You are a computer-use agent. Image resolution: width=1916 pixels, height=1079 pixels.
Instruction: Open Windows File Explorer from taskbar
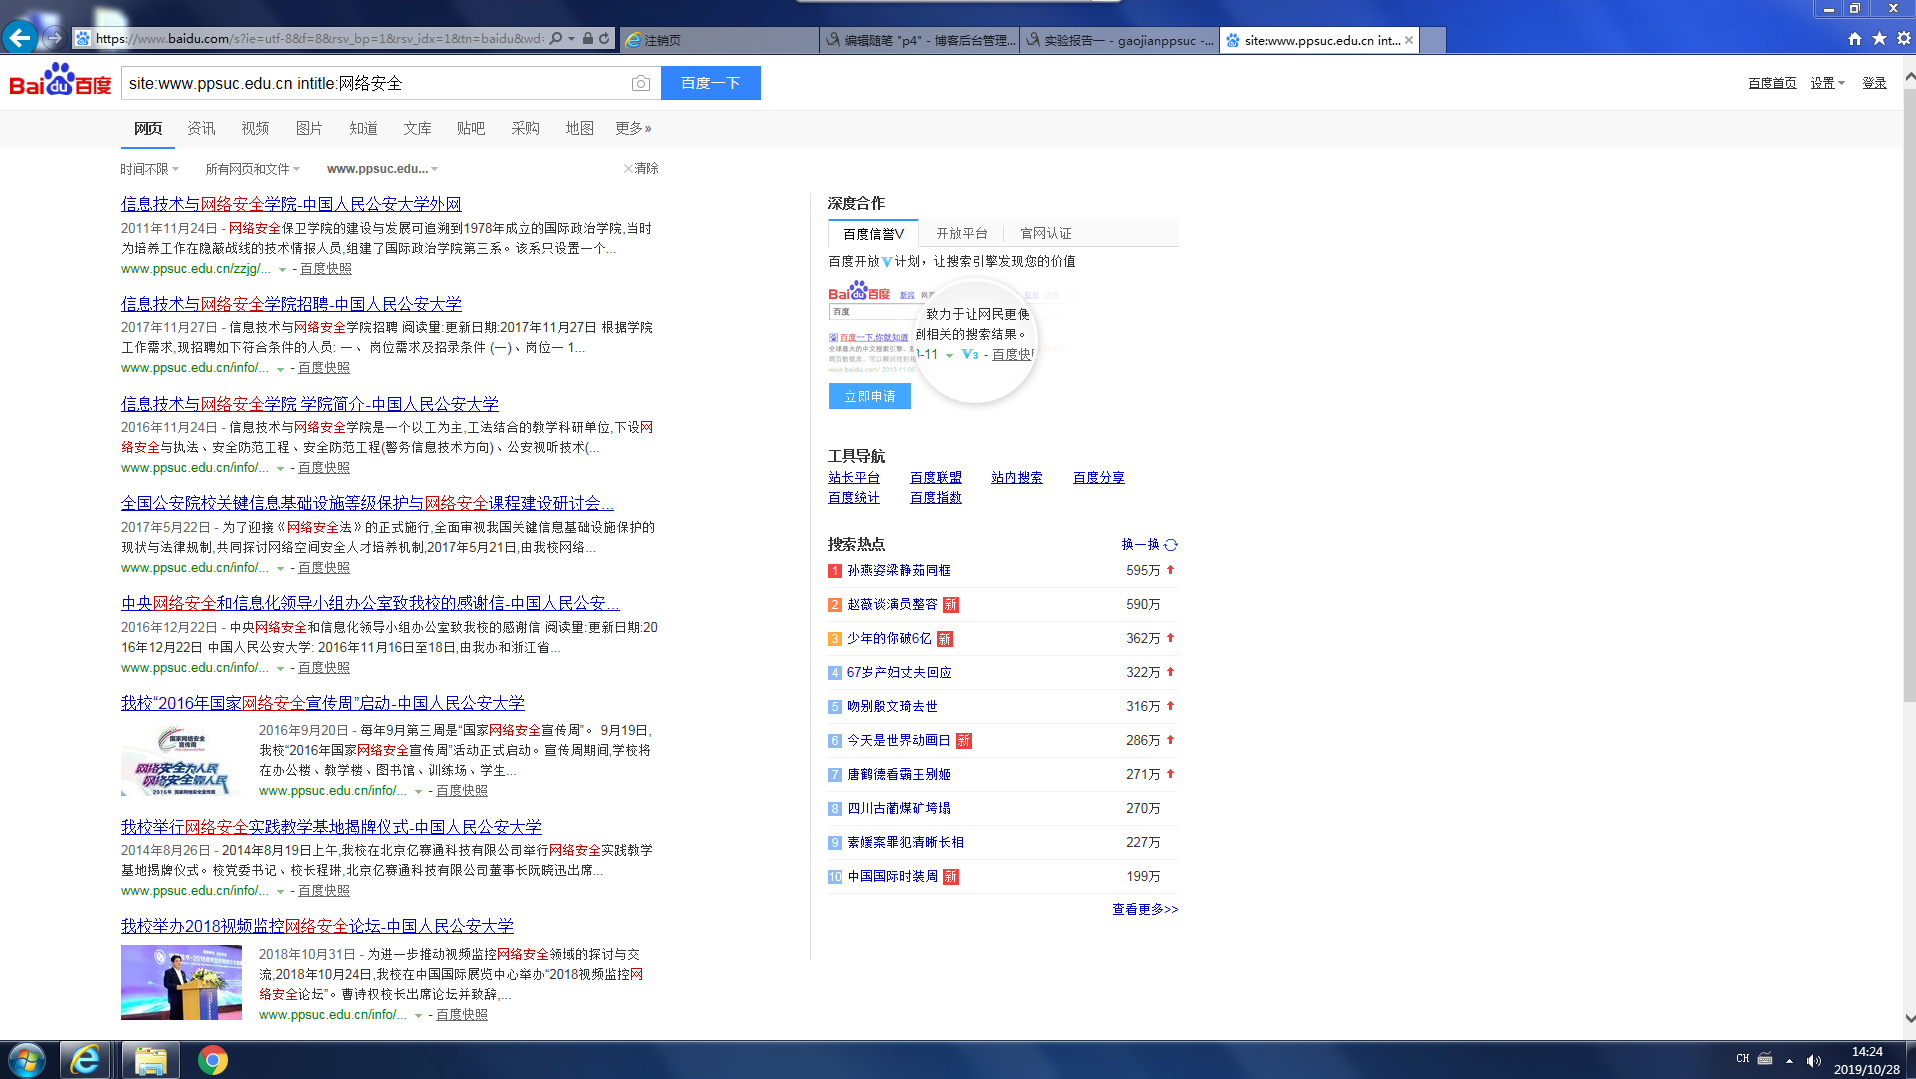[150, 1059]
